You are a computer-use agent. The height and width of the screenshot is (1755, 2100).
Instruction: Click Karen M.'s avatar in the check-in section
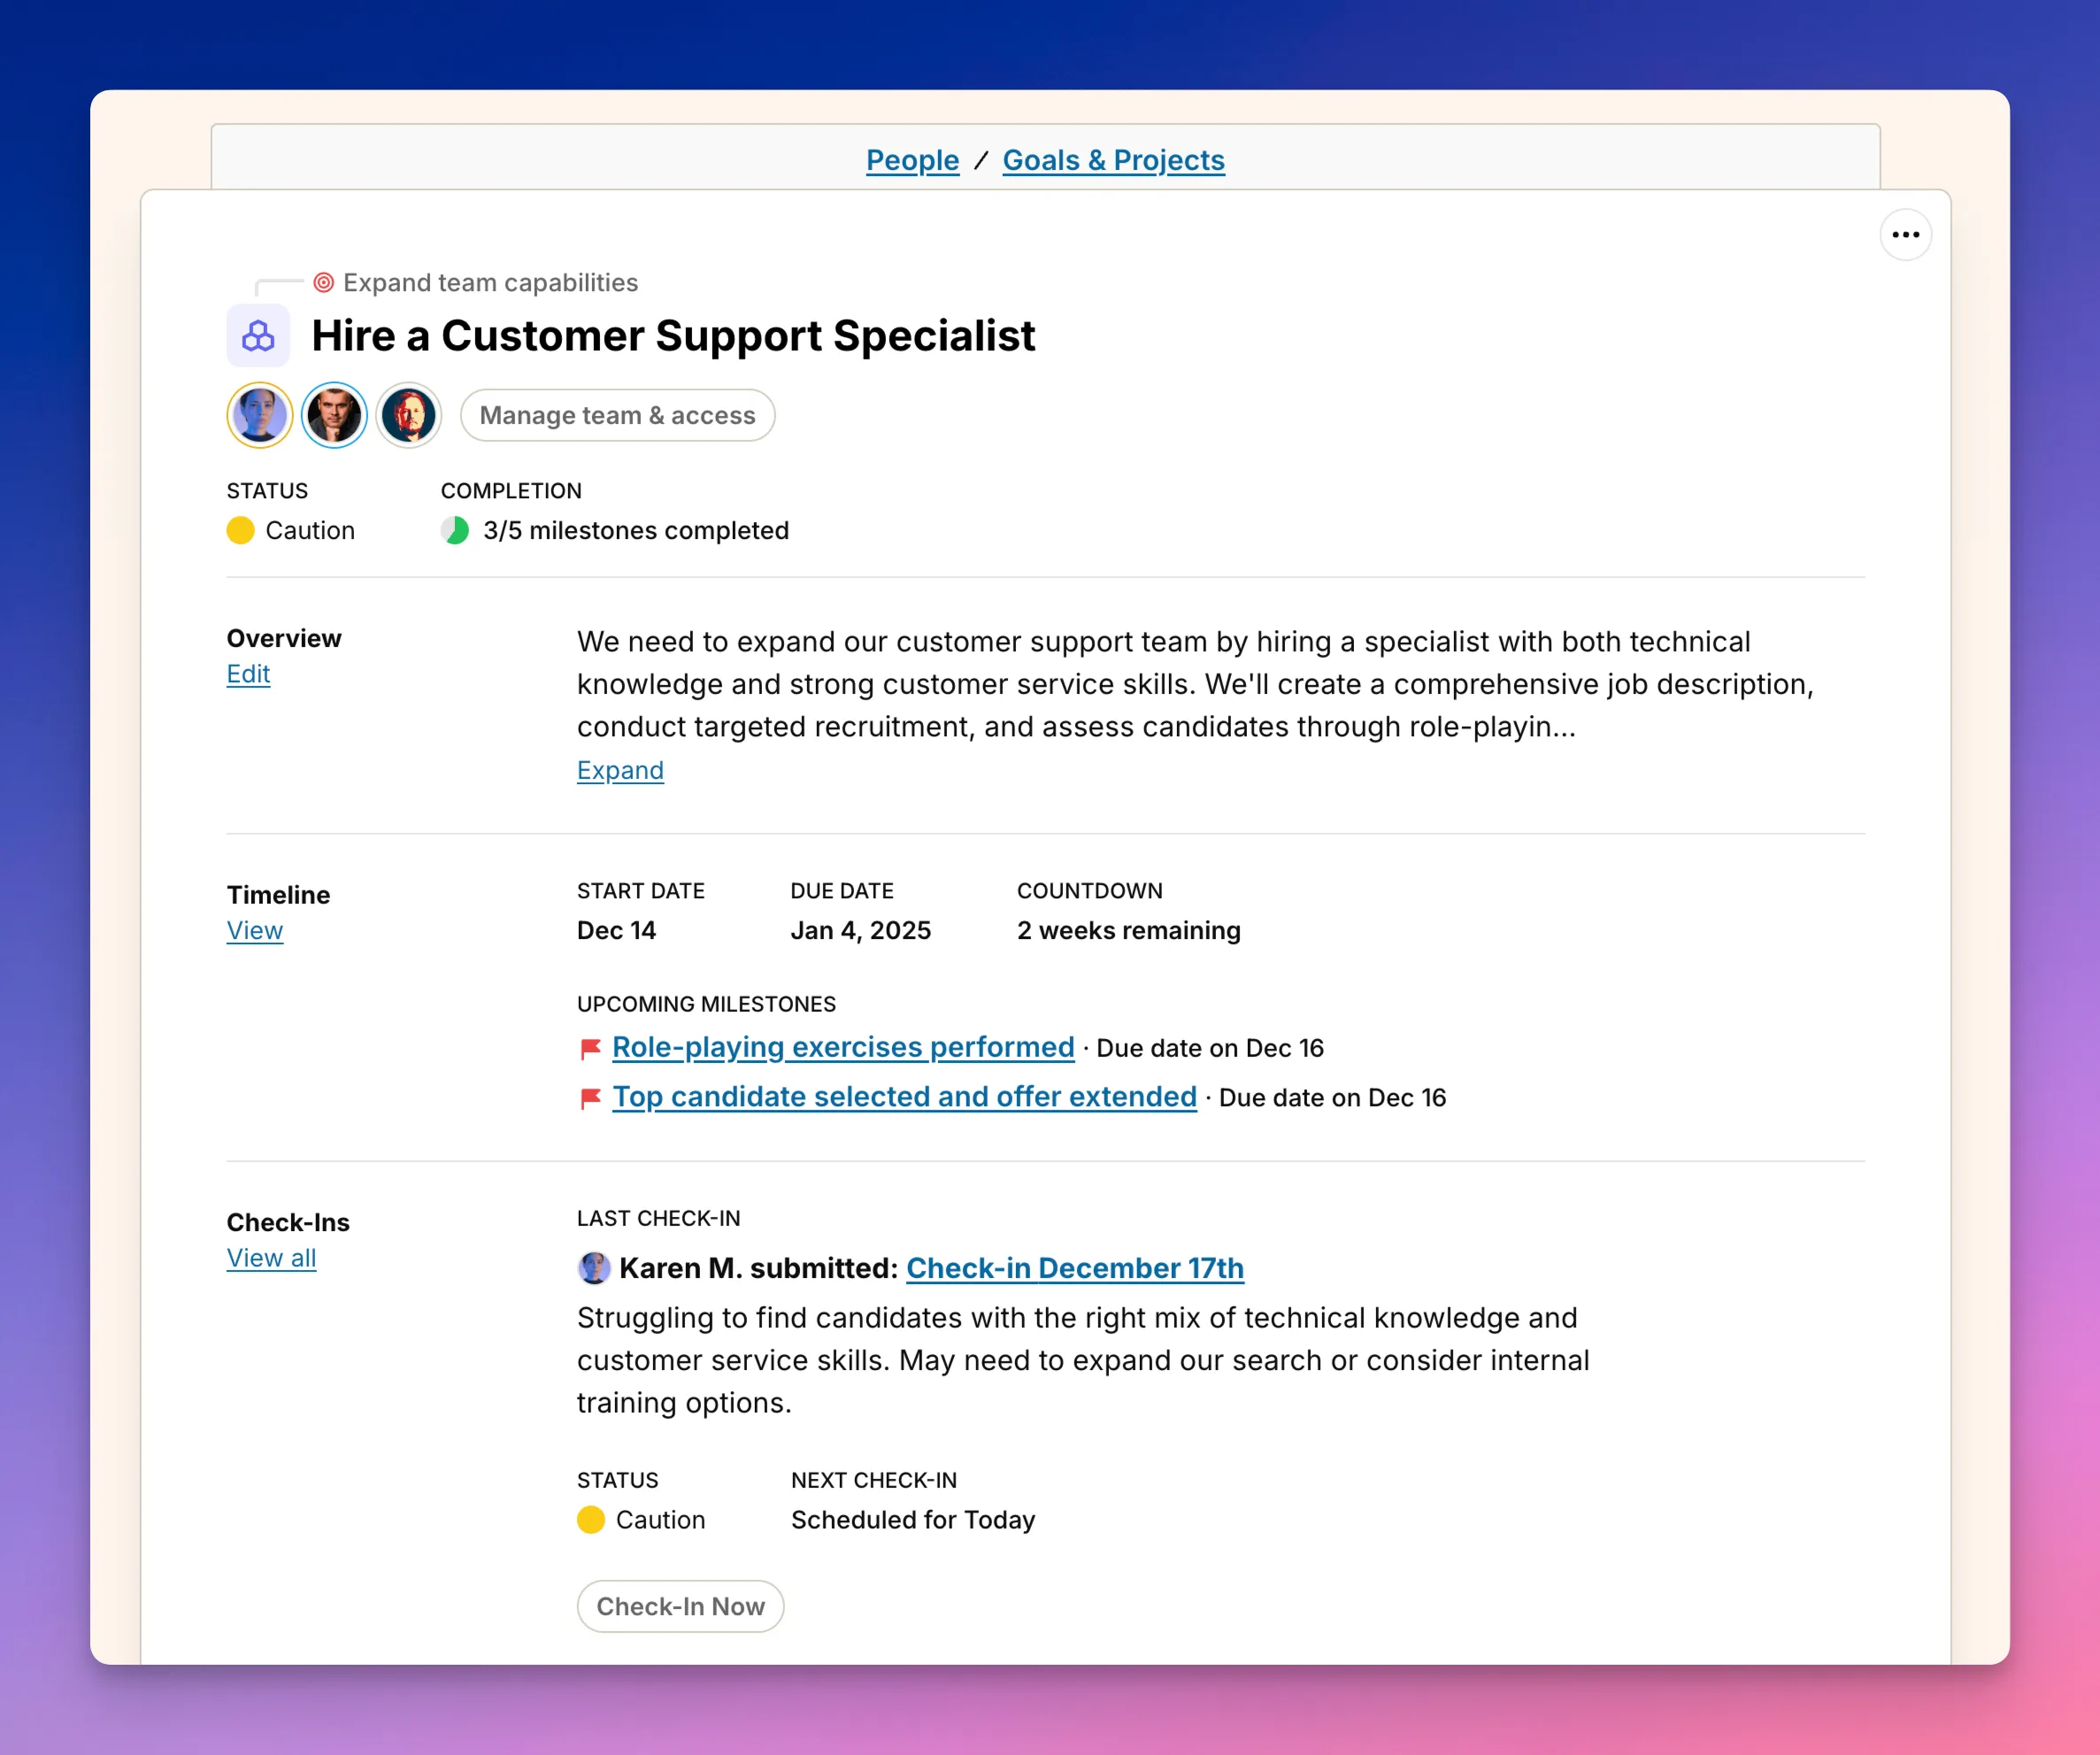595,1267
